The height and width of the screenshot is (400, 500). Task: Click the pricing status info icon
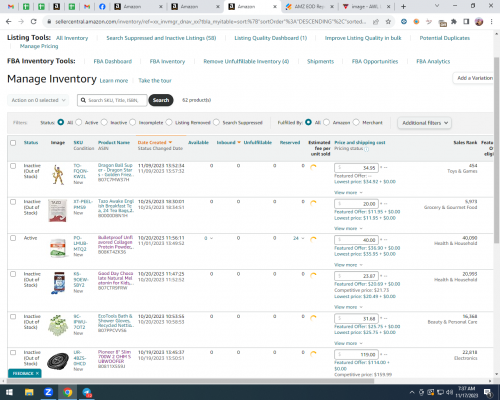click(x=367, y=149)
